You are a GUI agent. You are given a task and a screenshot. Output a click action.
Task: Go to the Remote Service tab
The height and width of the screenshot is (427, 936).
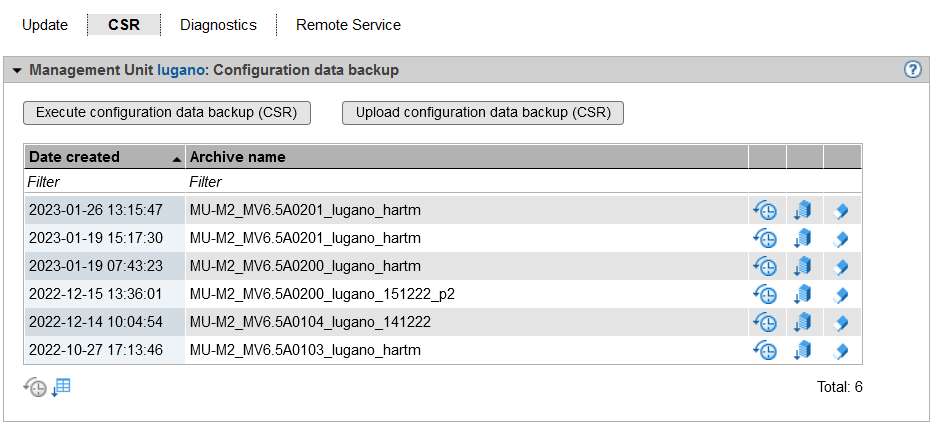click(348, 25)
